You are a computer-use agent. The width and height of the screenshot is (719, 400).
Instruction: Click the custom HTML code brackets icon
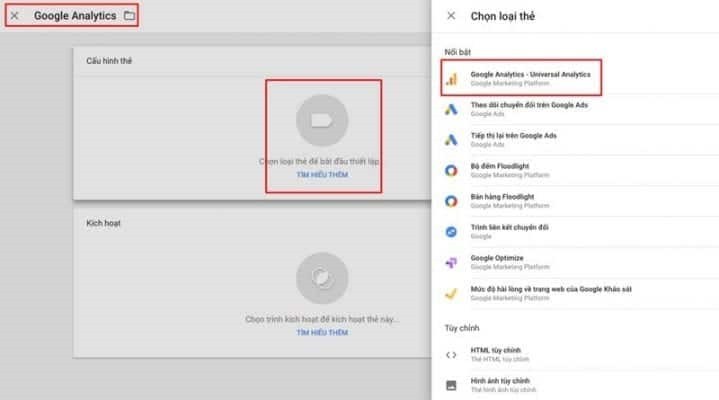[x=451, y=355]
